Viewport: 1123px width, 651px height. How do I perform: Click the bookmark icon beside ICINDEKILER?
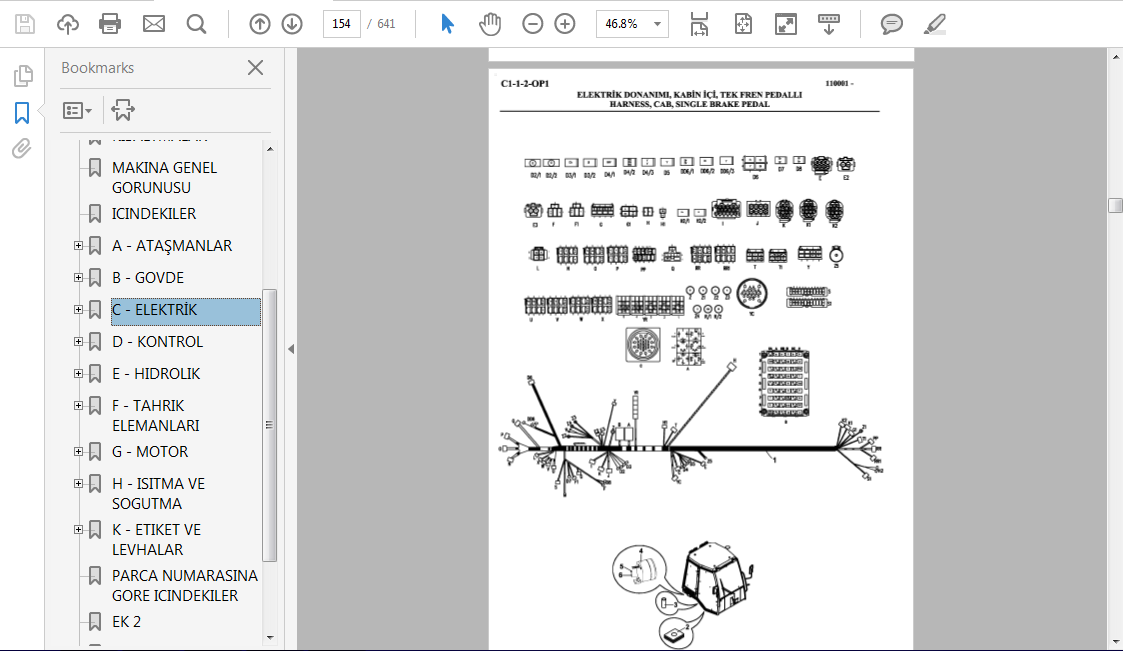pyautogui.click(x=95, y=213)
